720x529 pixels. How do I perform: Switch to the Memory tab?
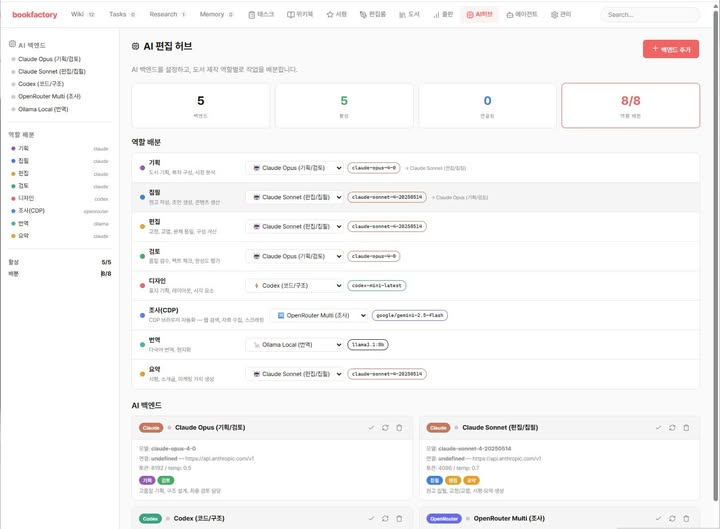click(x=216, y=15)
